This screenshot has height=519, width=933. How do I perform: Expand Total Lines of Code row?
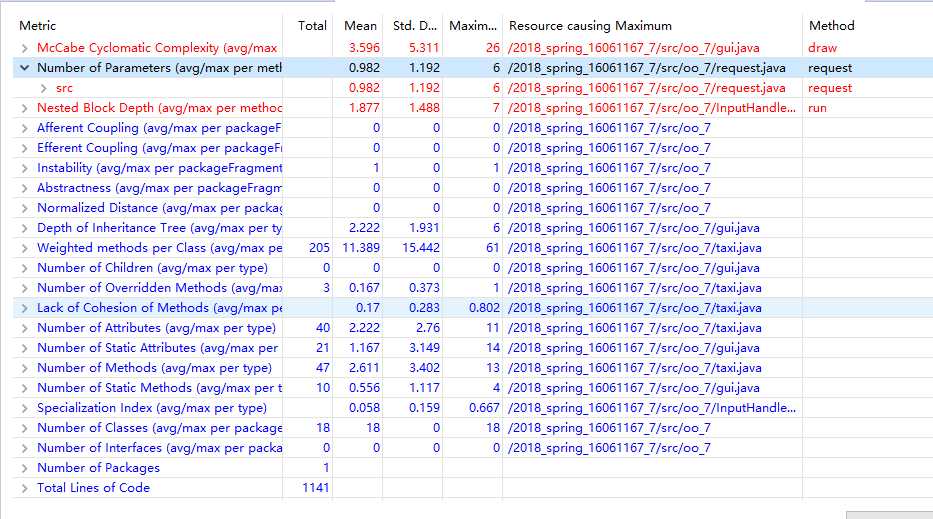(x=24, y=488)
